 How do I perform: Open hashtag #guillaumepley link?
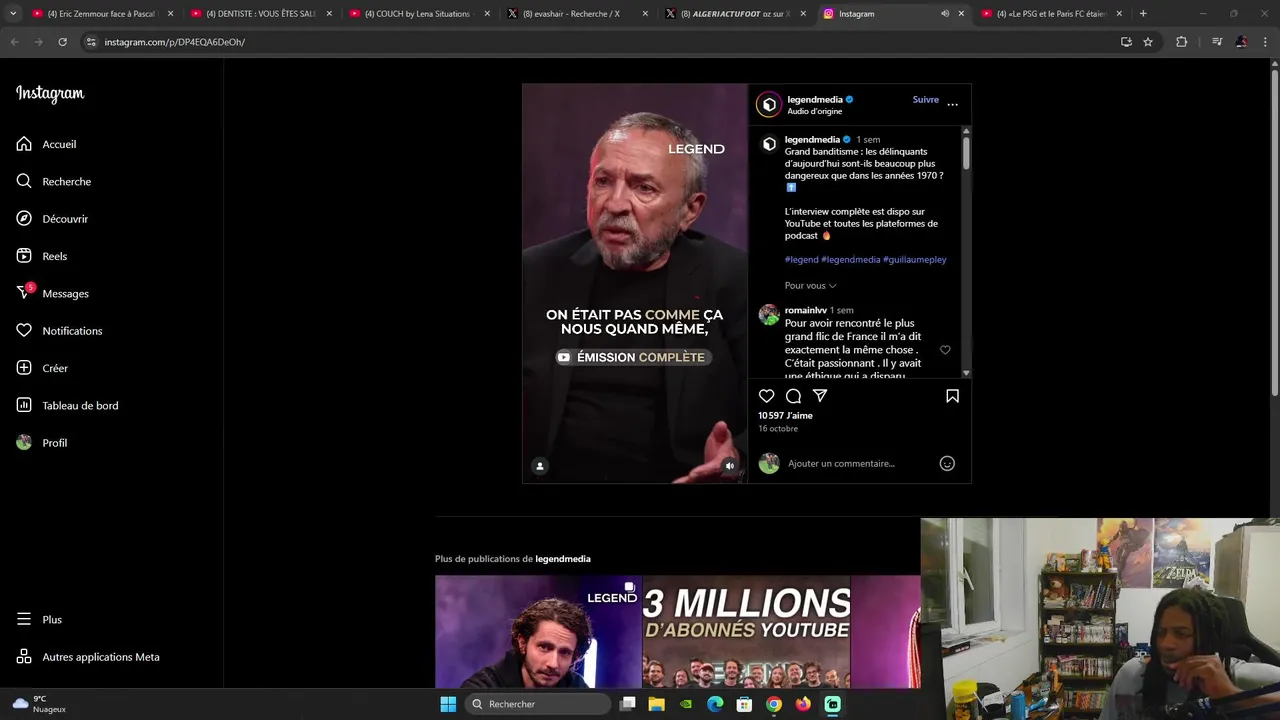pyautogui.click(x=915, y=260)
